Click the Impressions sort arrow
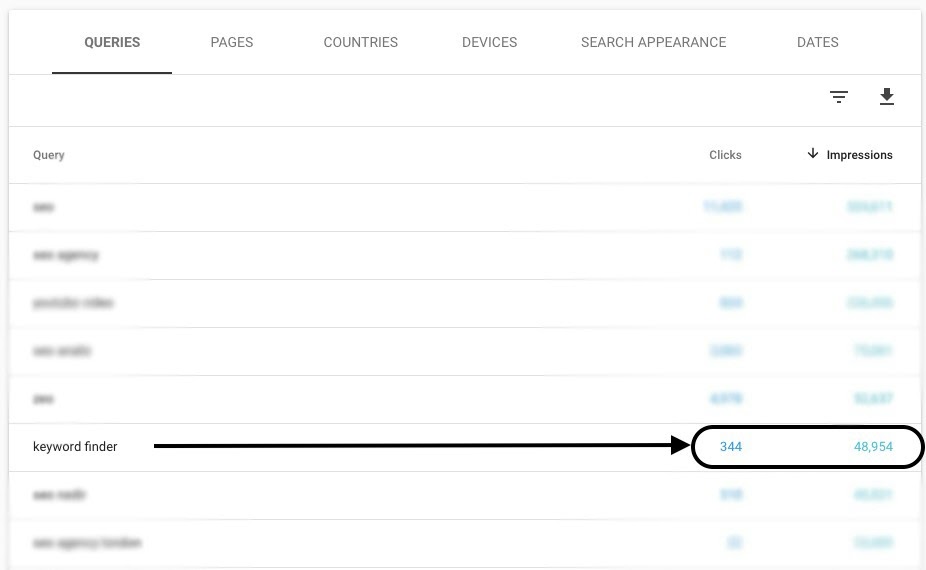Image resolution: width=926 pixels, height=570 pixels. coord(813,154)
